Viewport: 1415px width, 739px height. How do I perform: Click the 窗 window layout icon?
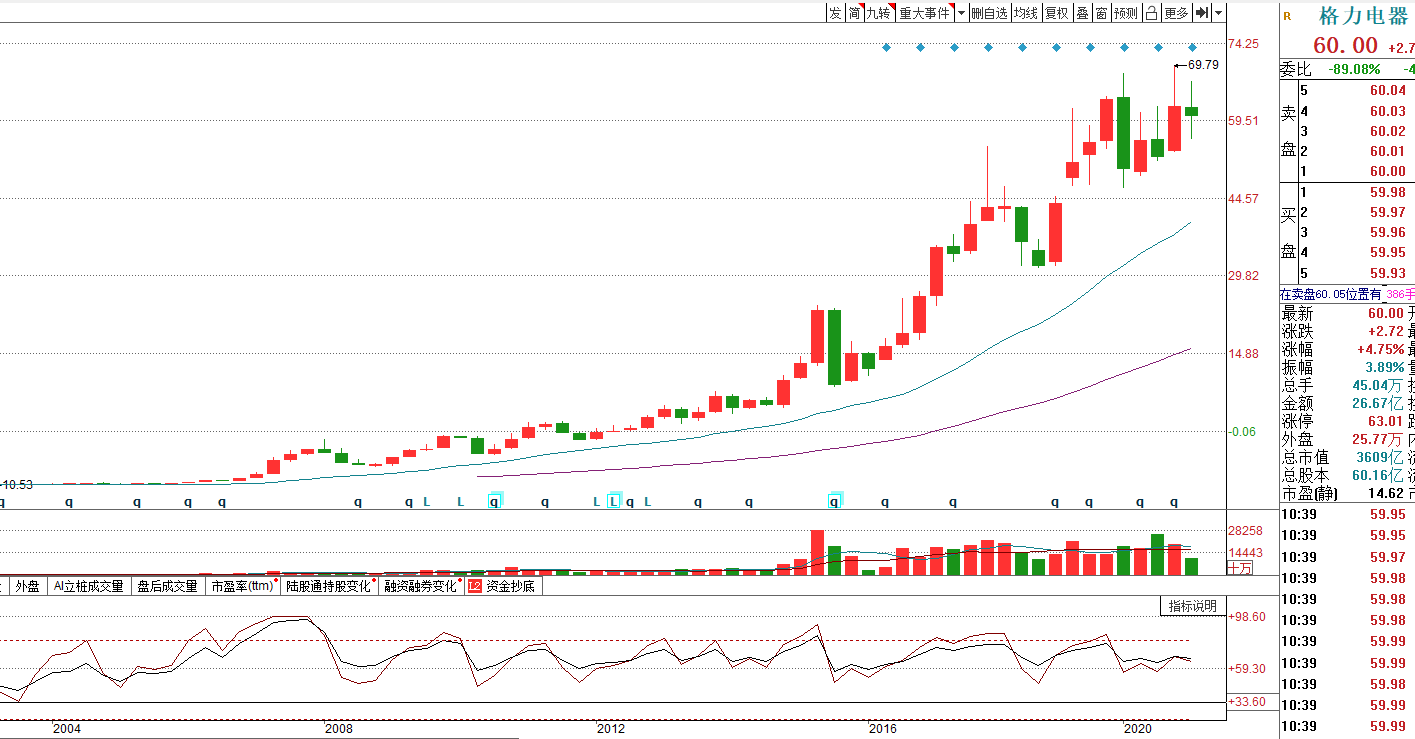point(1101,13)
